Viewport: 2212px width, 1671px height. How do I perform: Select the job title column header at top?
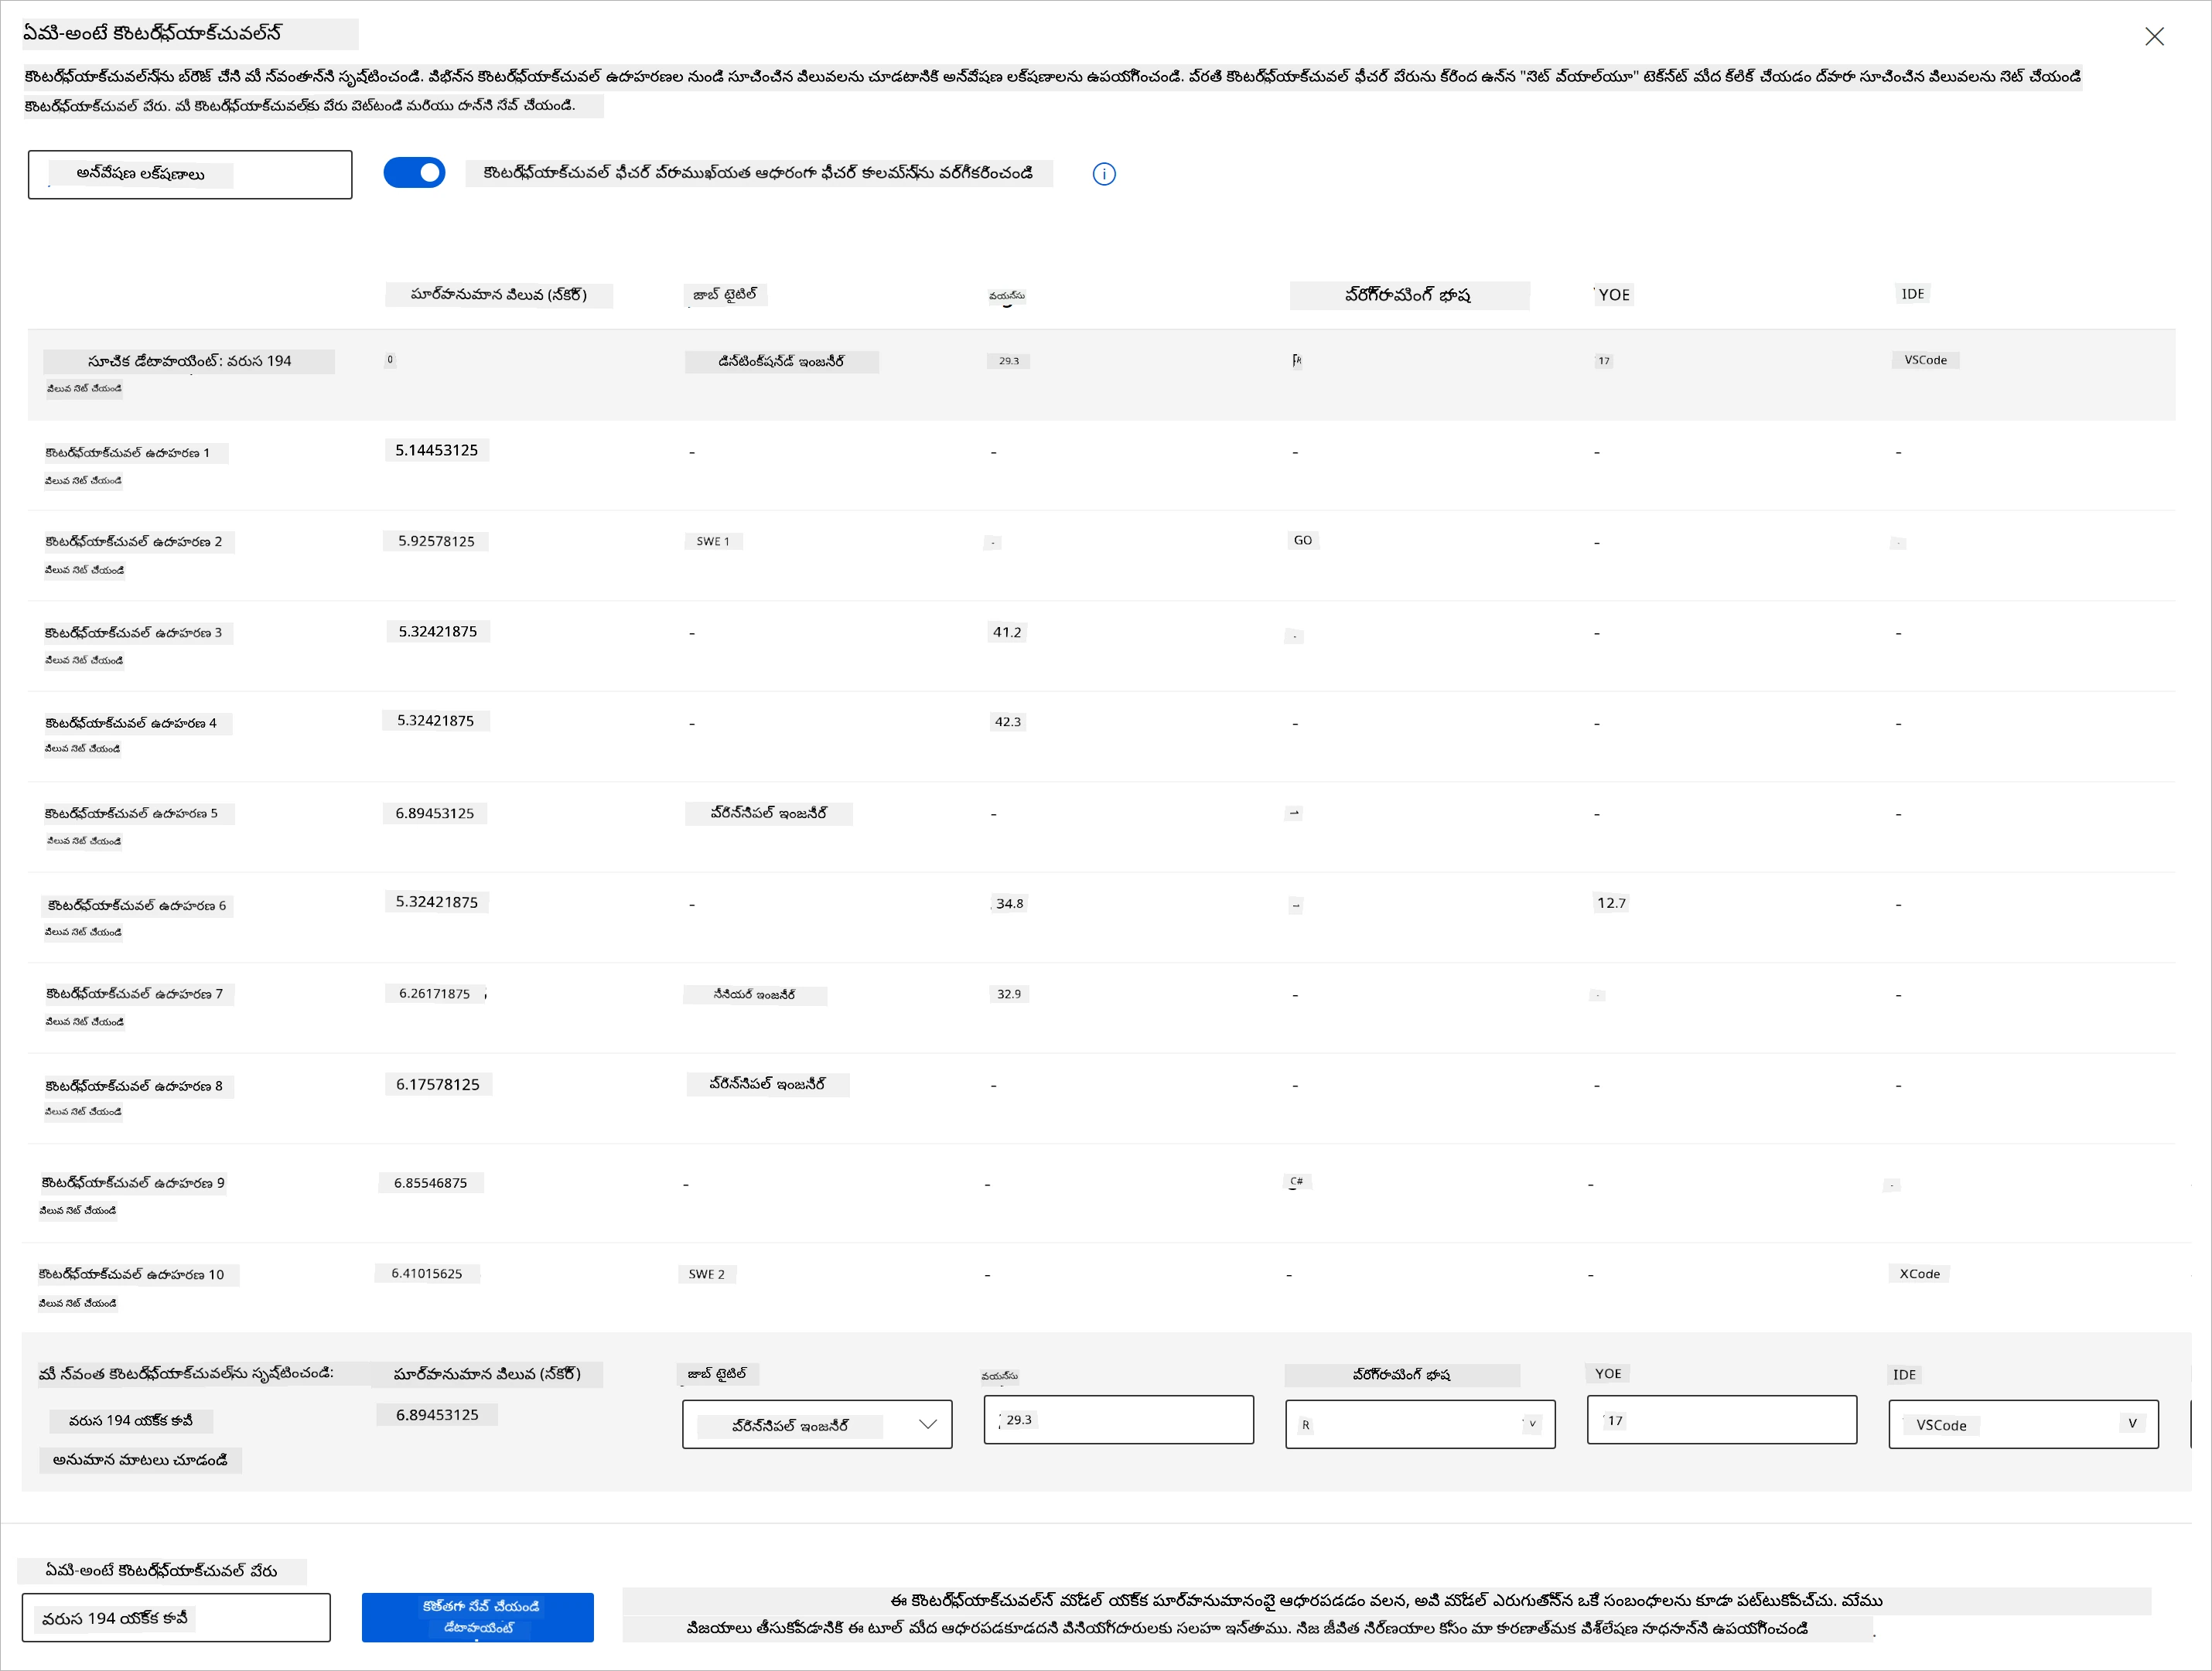pos(725,295)
